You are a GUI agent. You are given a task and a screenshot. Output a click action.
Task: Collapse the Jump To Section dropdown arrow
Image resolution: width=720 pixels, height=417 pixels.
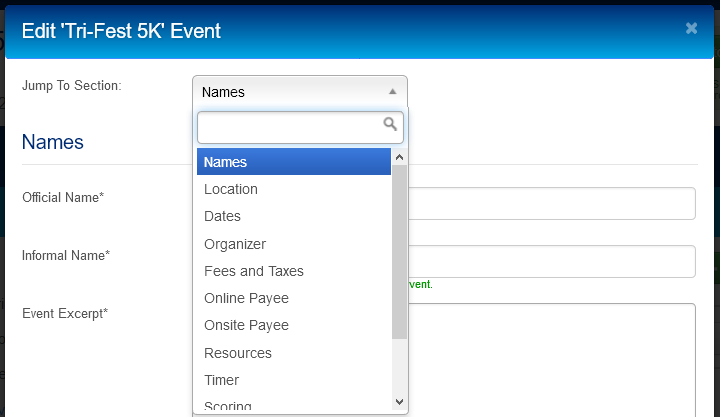point(392,91)
